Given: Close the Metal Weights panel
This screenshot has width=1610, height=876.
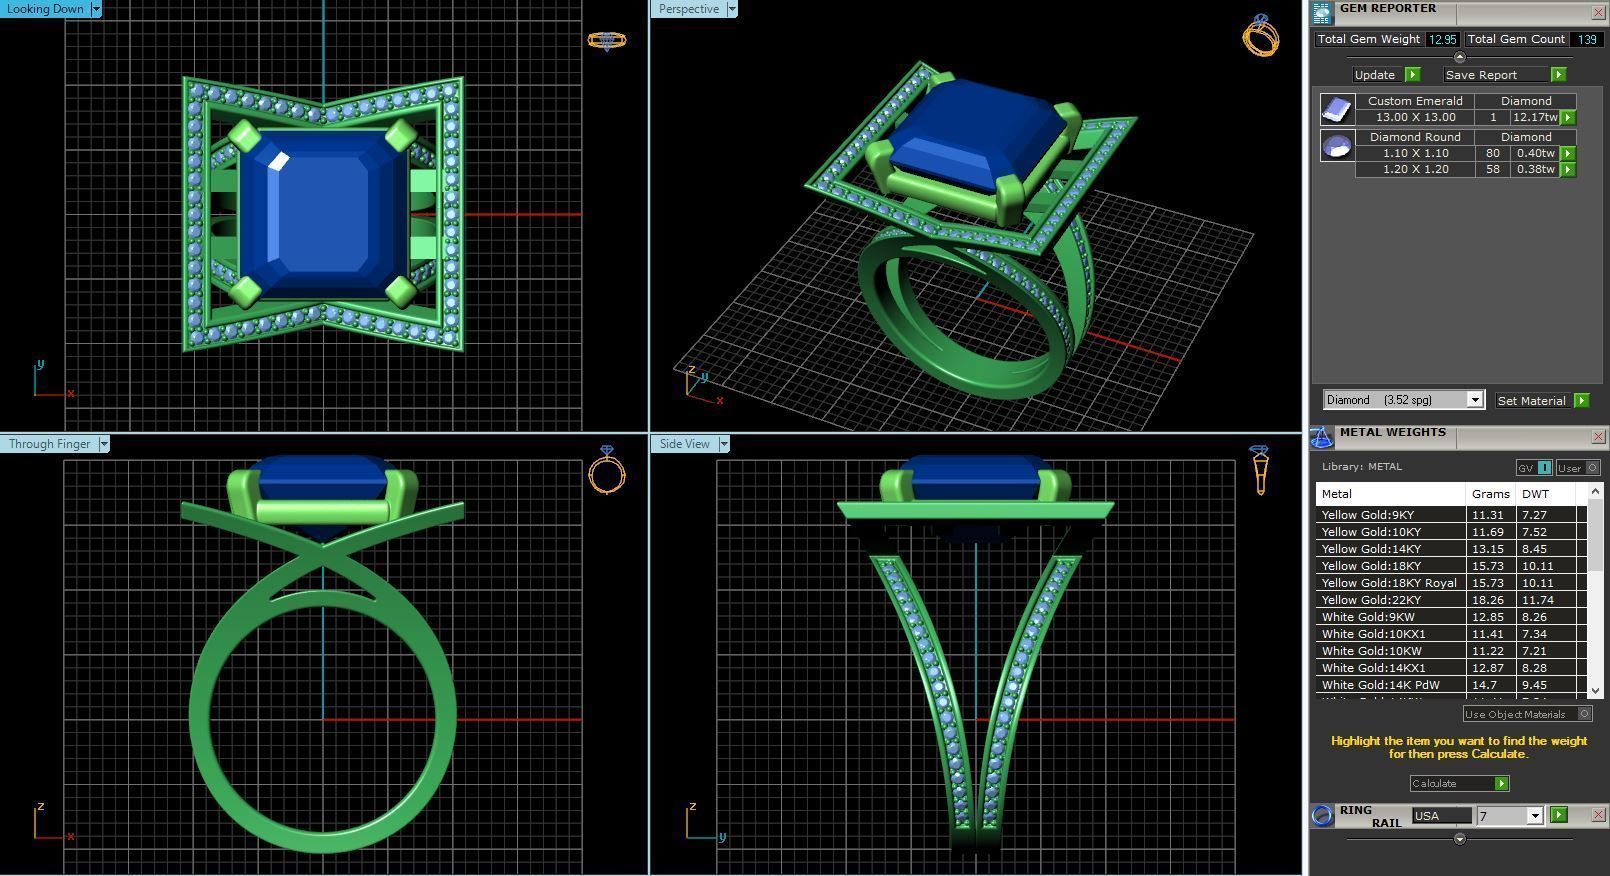Looking at the screenshot, I should coord(1598,436).
